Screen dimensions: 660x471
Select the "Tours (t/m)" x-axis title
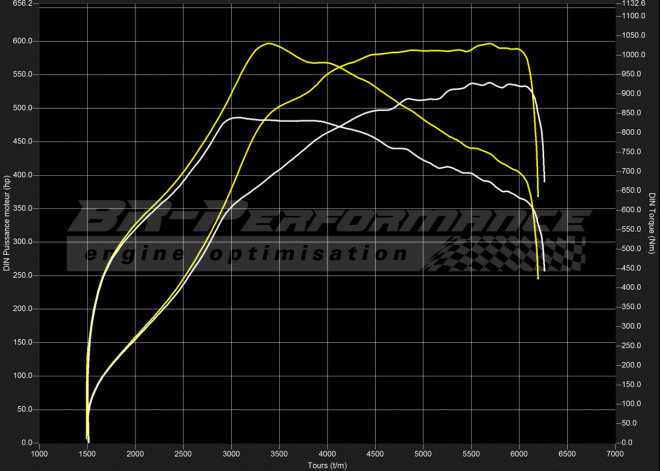(x=327, y=465)
